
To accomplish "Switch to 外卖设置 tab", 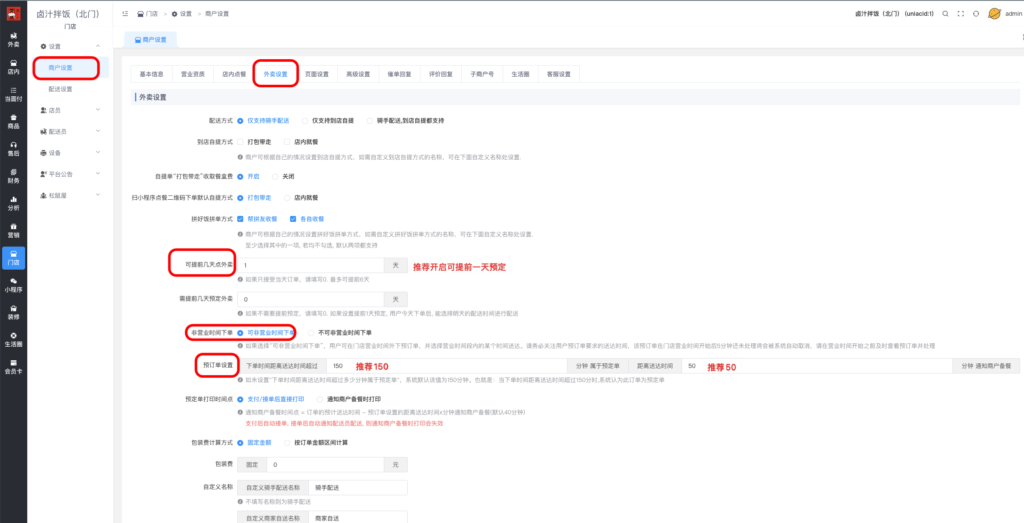I will click(276, 74).
